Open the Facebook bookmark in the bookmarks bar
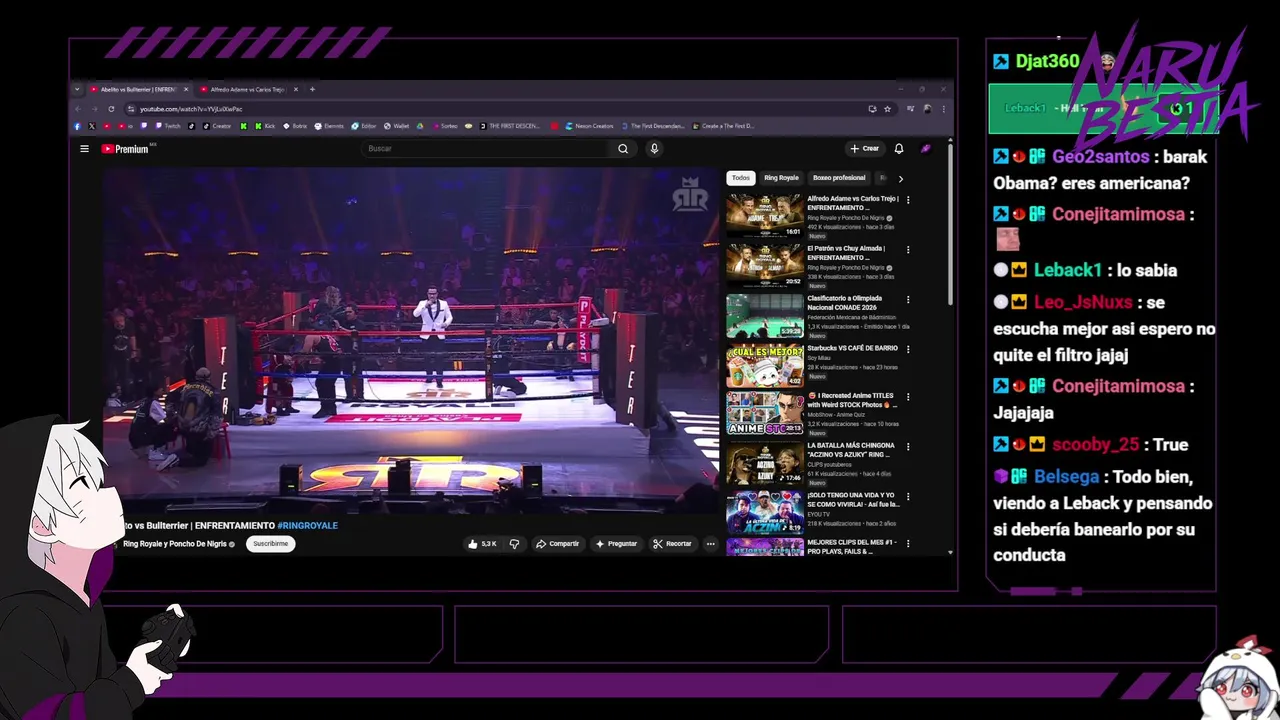 [77, 126]
